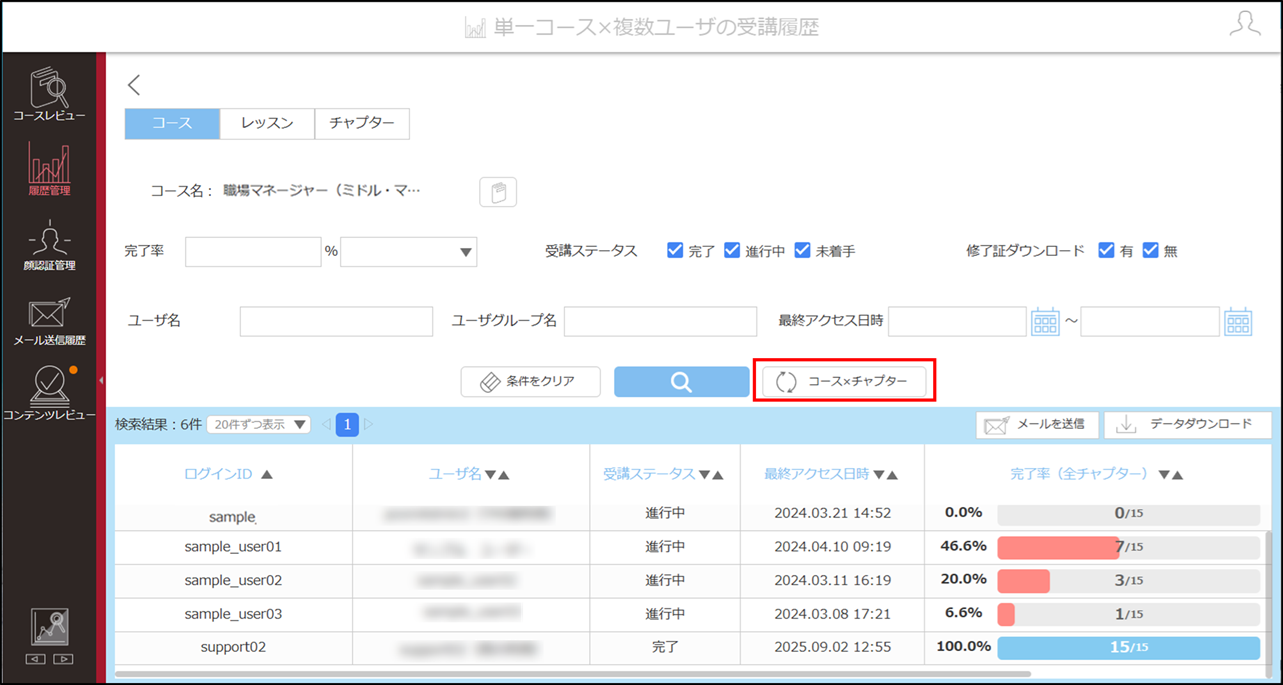The height and width of the screenshot is (685, 1283).
Task: Open 顔認証管理 in the sidebar
Action: tap(49, 245)
